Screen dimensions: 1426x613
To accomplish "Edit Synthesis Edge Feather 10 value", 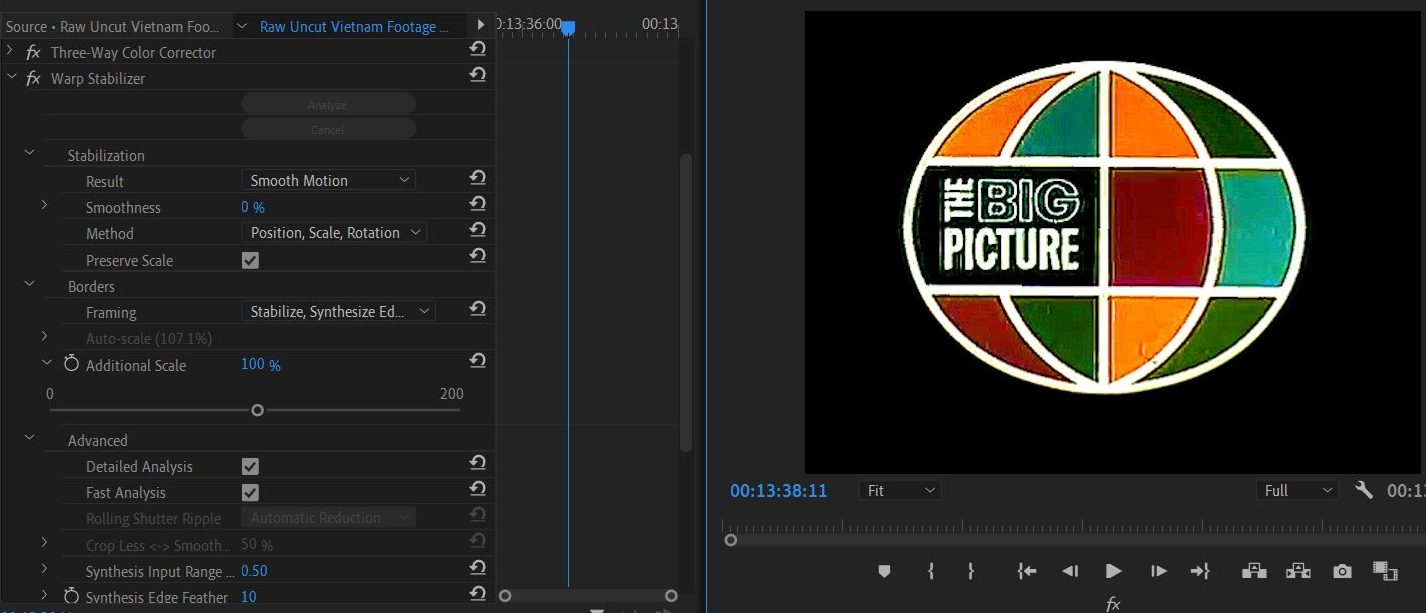I will [248, 597].
